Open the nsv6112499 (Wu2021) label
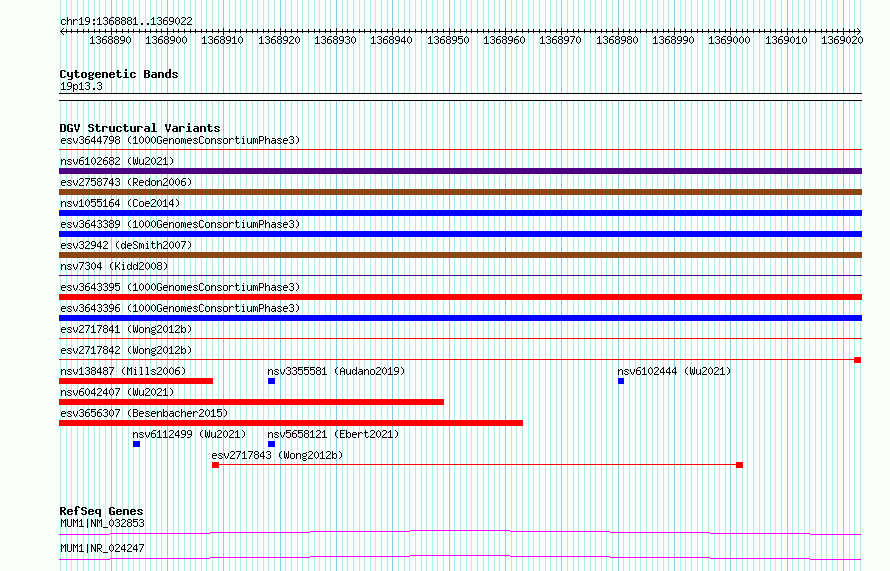Screen dimensions: 890x571 click(189, 434)
